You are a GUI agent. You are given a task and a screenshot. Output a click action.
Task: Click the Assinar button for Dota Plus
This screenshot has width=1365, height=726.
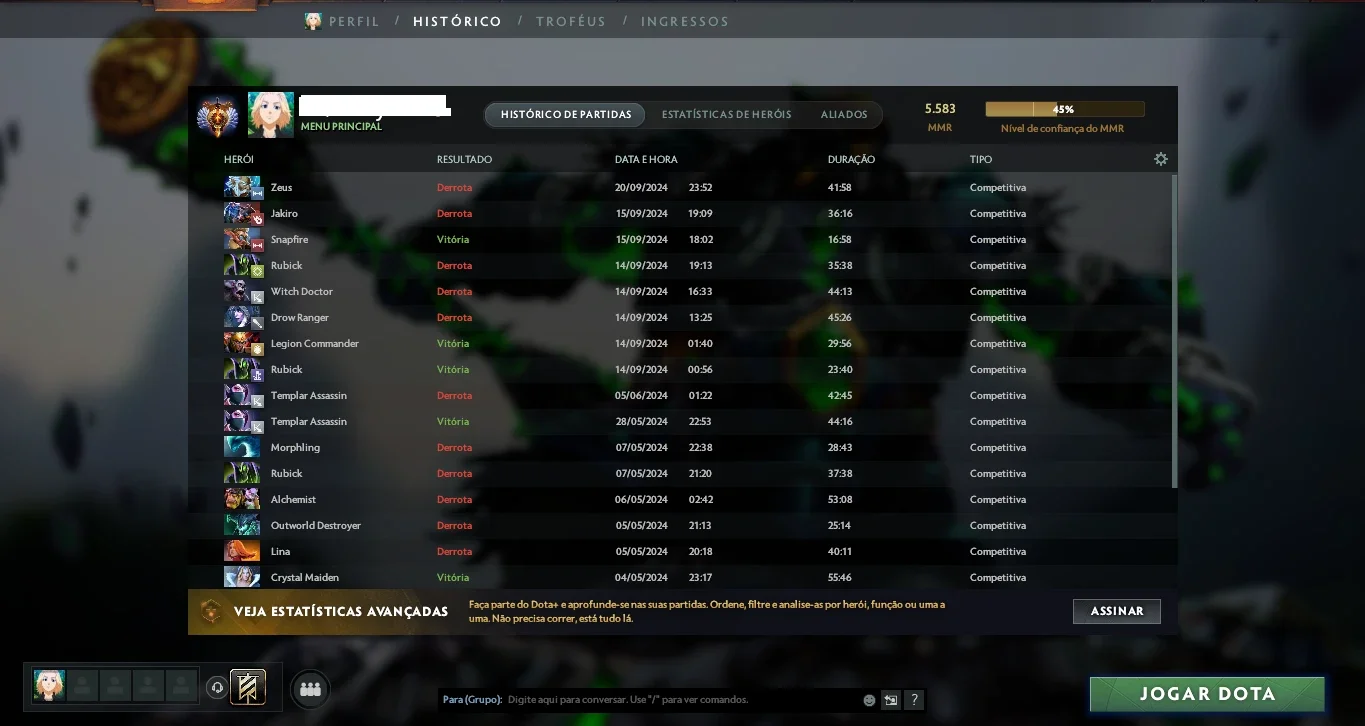[x=1117, y=611]
